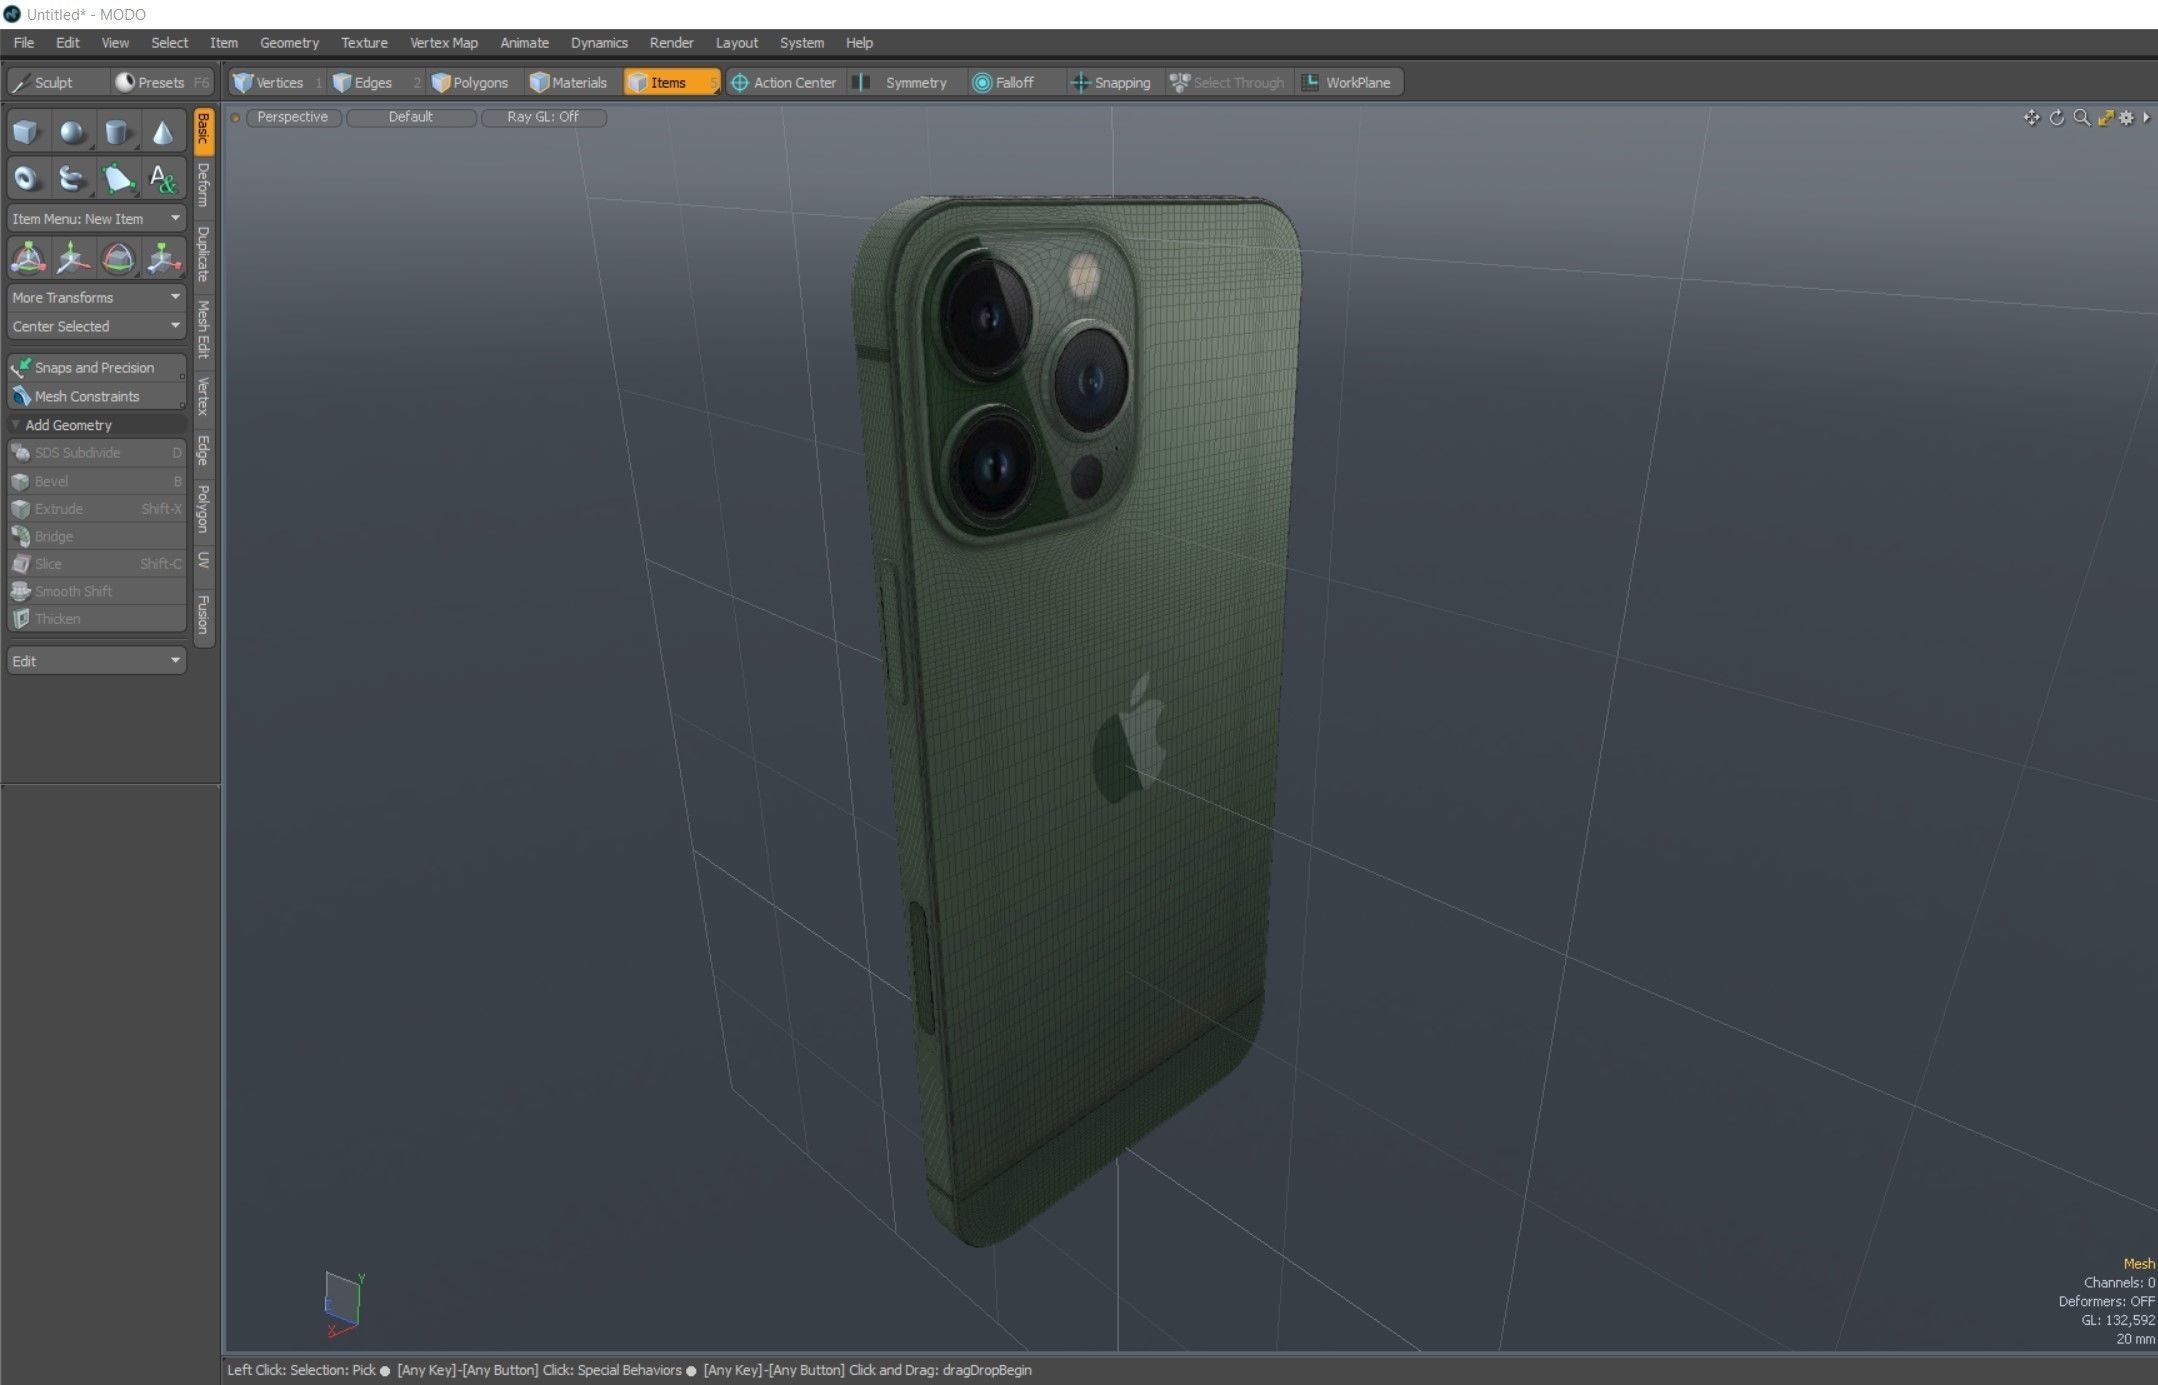Click the SDS Subdivide tool
Viewport: 2158px width, 1385px height.
pyautogui.click(x=96, y=453)
